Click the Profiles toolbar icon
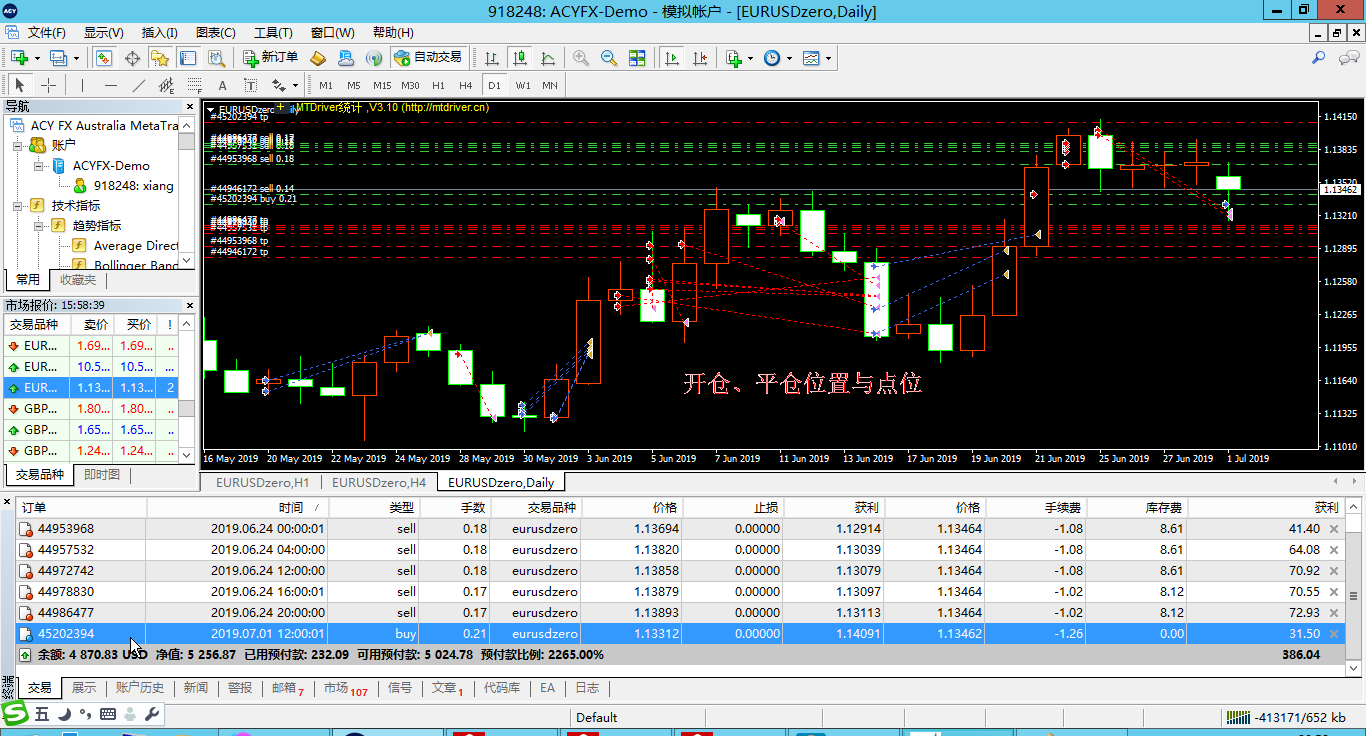Image resolution: width=1366 pixels, height=736 pixels. tap(58, 58)
